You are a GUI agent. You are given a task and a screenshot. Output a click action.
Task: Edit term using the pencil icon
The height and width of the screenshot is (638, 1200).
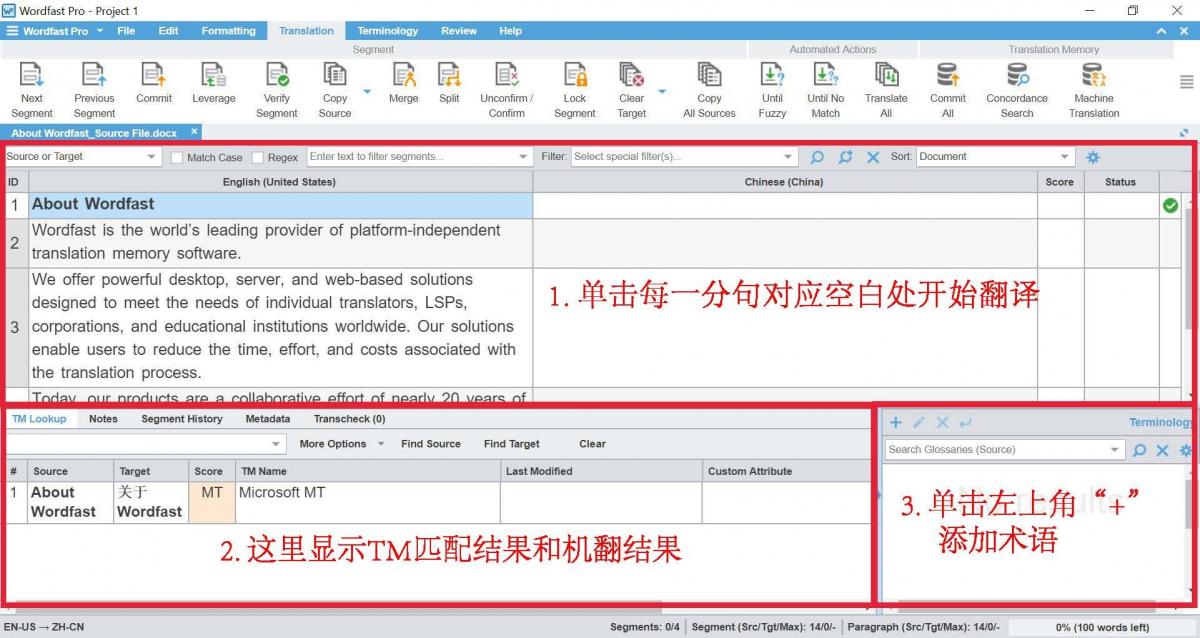click(x=919, y=423)
